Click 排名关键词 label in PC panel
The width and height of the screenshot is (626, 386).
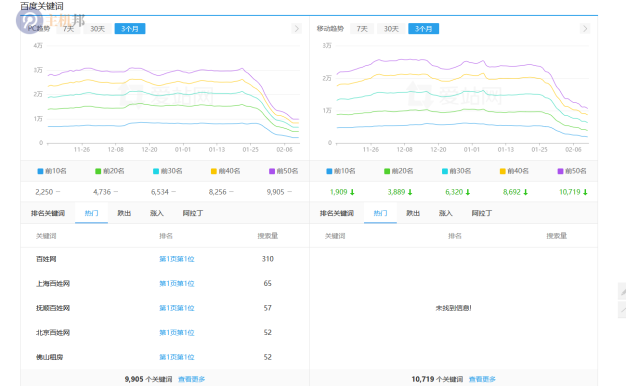[x=48, y=213]
